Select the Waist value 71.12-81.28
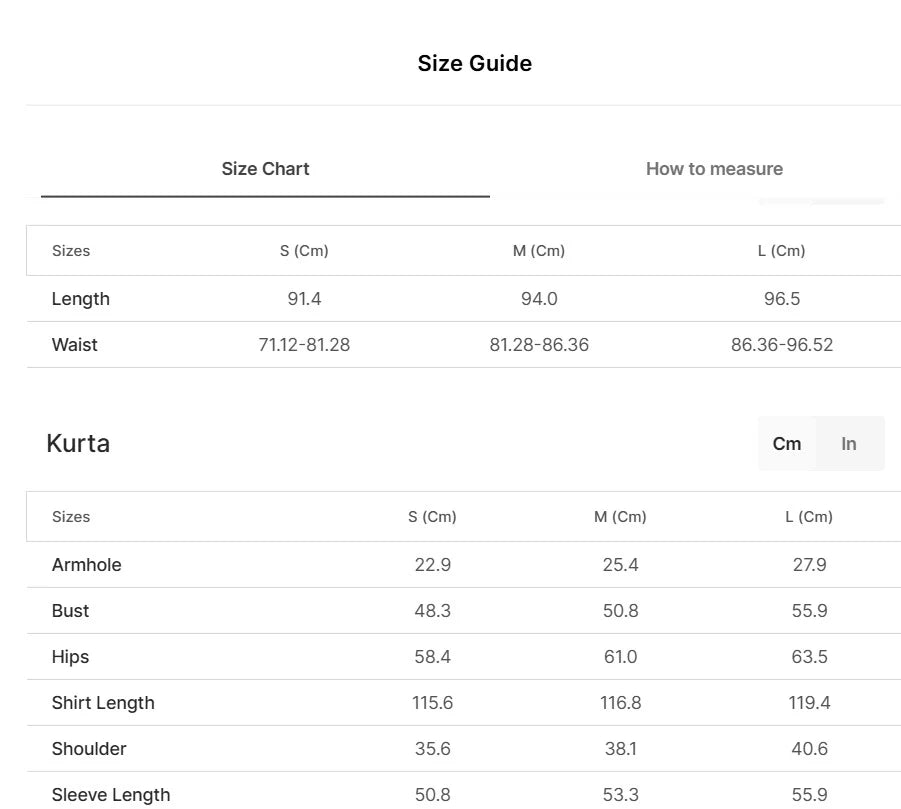The height and width of the screenshot is (809, 901). tap(304, 345)
